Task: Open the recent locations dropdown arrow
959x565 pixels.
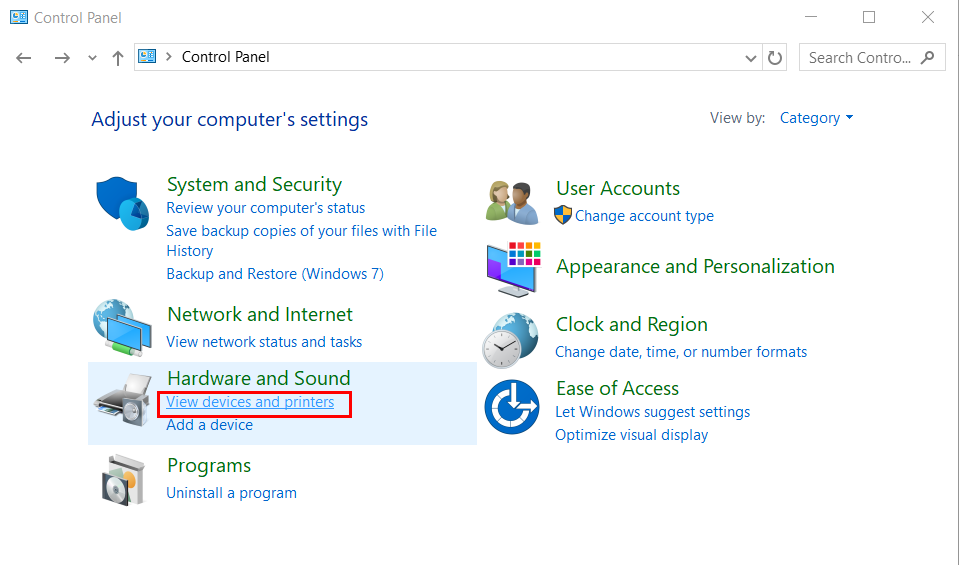Action: [92, 58]
